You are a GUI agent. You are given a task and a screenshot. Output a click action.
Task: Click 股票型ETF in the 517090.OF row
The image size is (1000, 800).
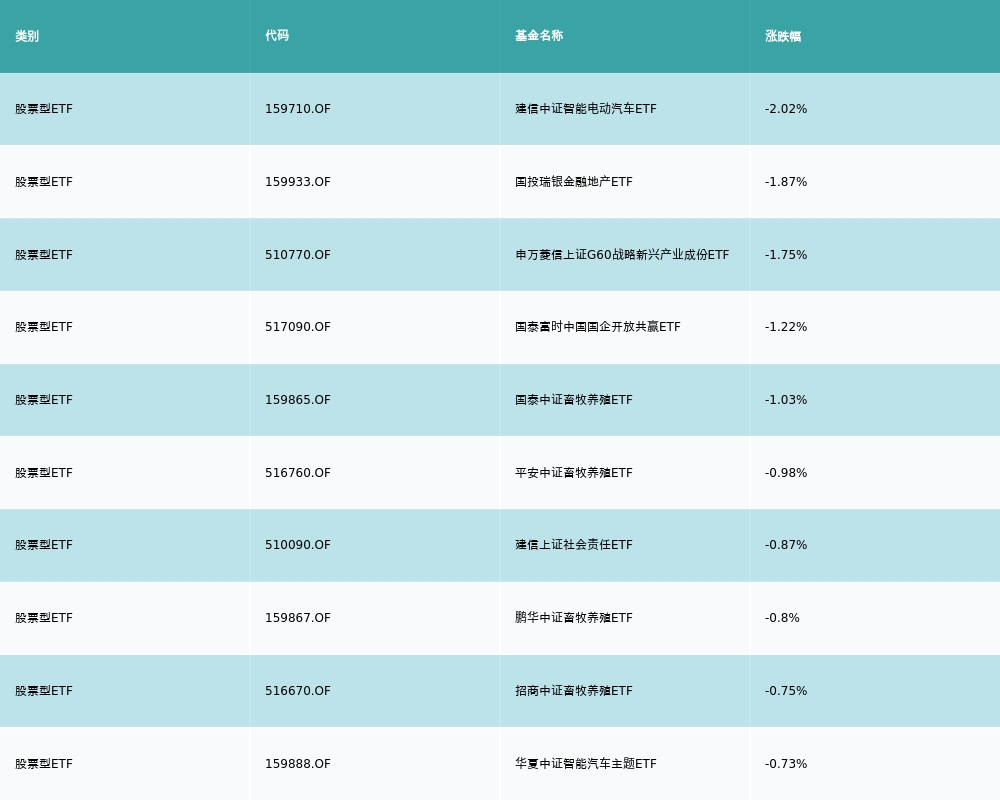[44, 327]
